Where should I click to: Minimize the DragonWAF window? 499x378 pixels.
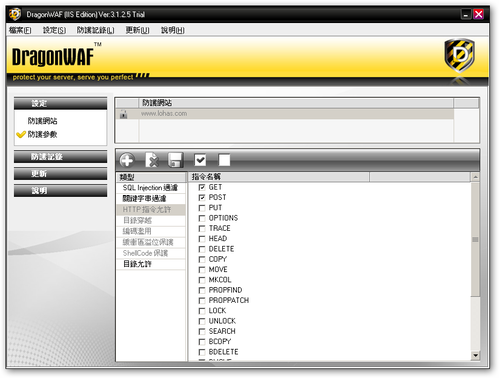tap(466, 14)
